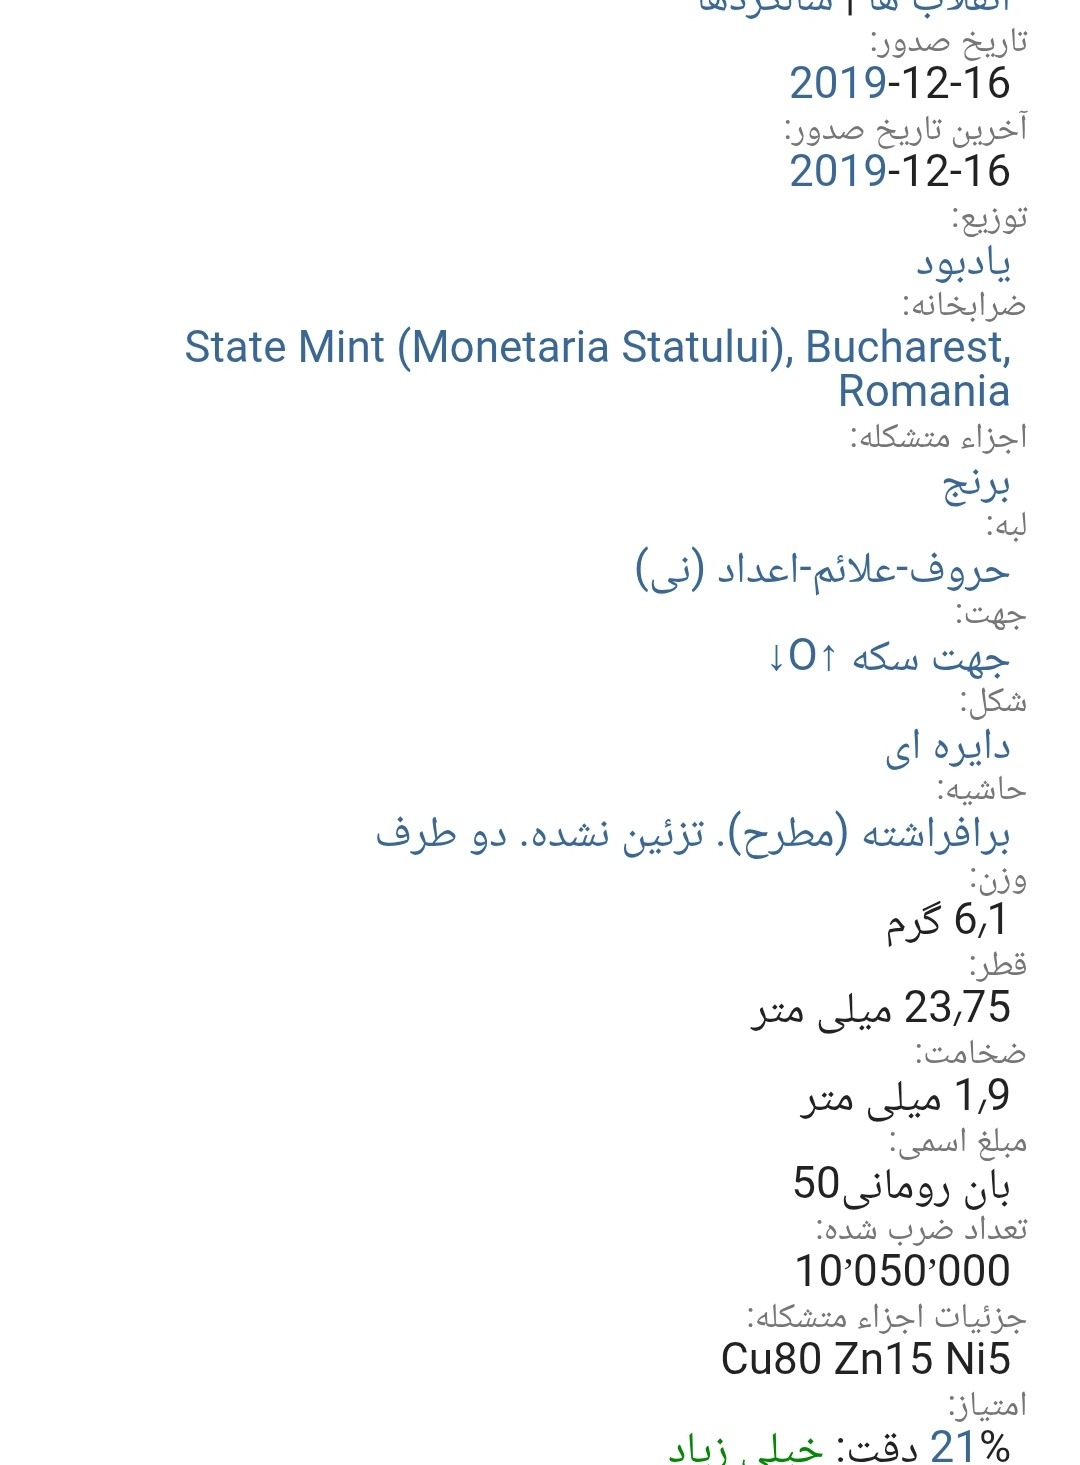Tap the بان رومانی50 face value

pyautogui.click(x=901, y=1185)
